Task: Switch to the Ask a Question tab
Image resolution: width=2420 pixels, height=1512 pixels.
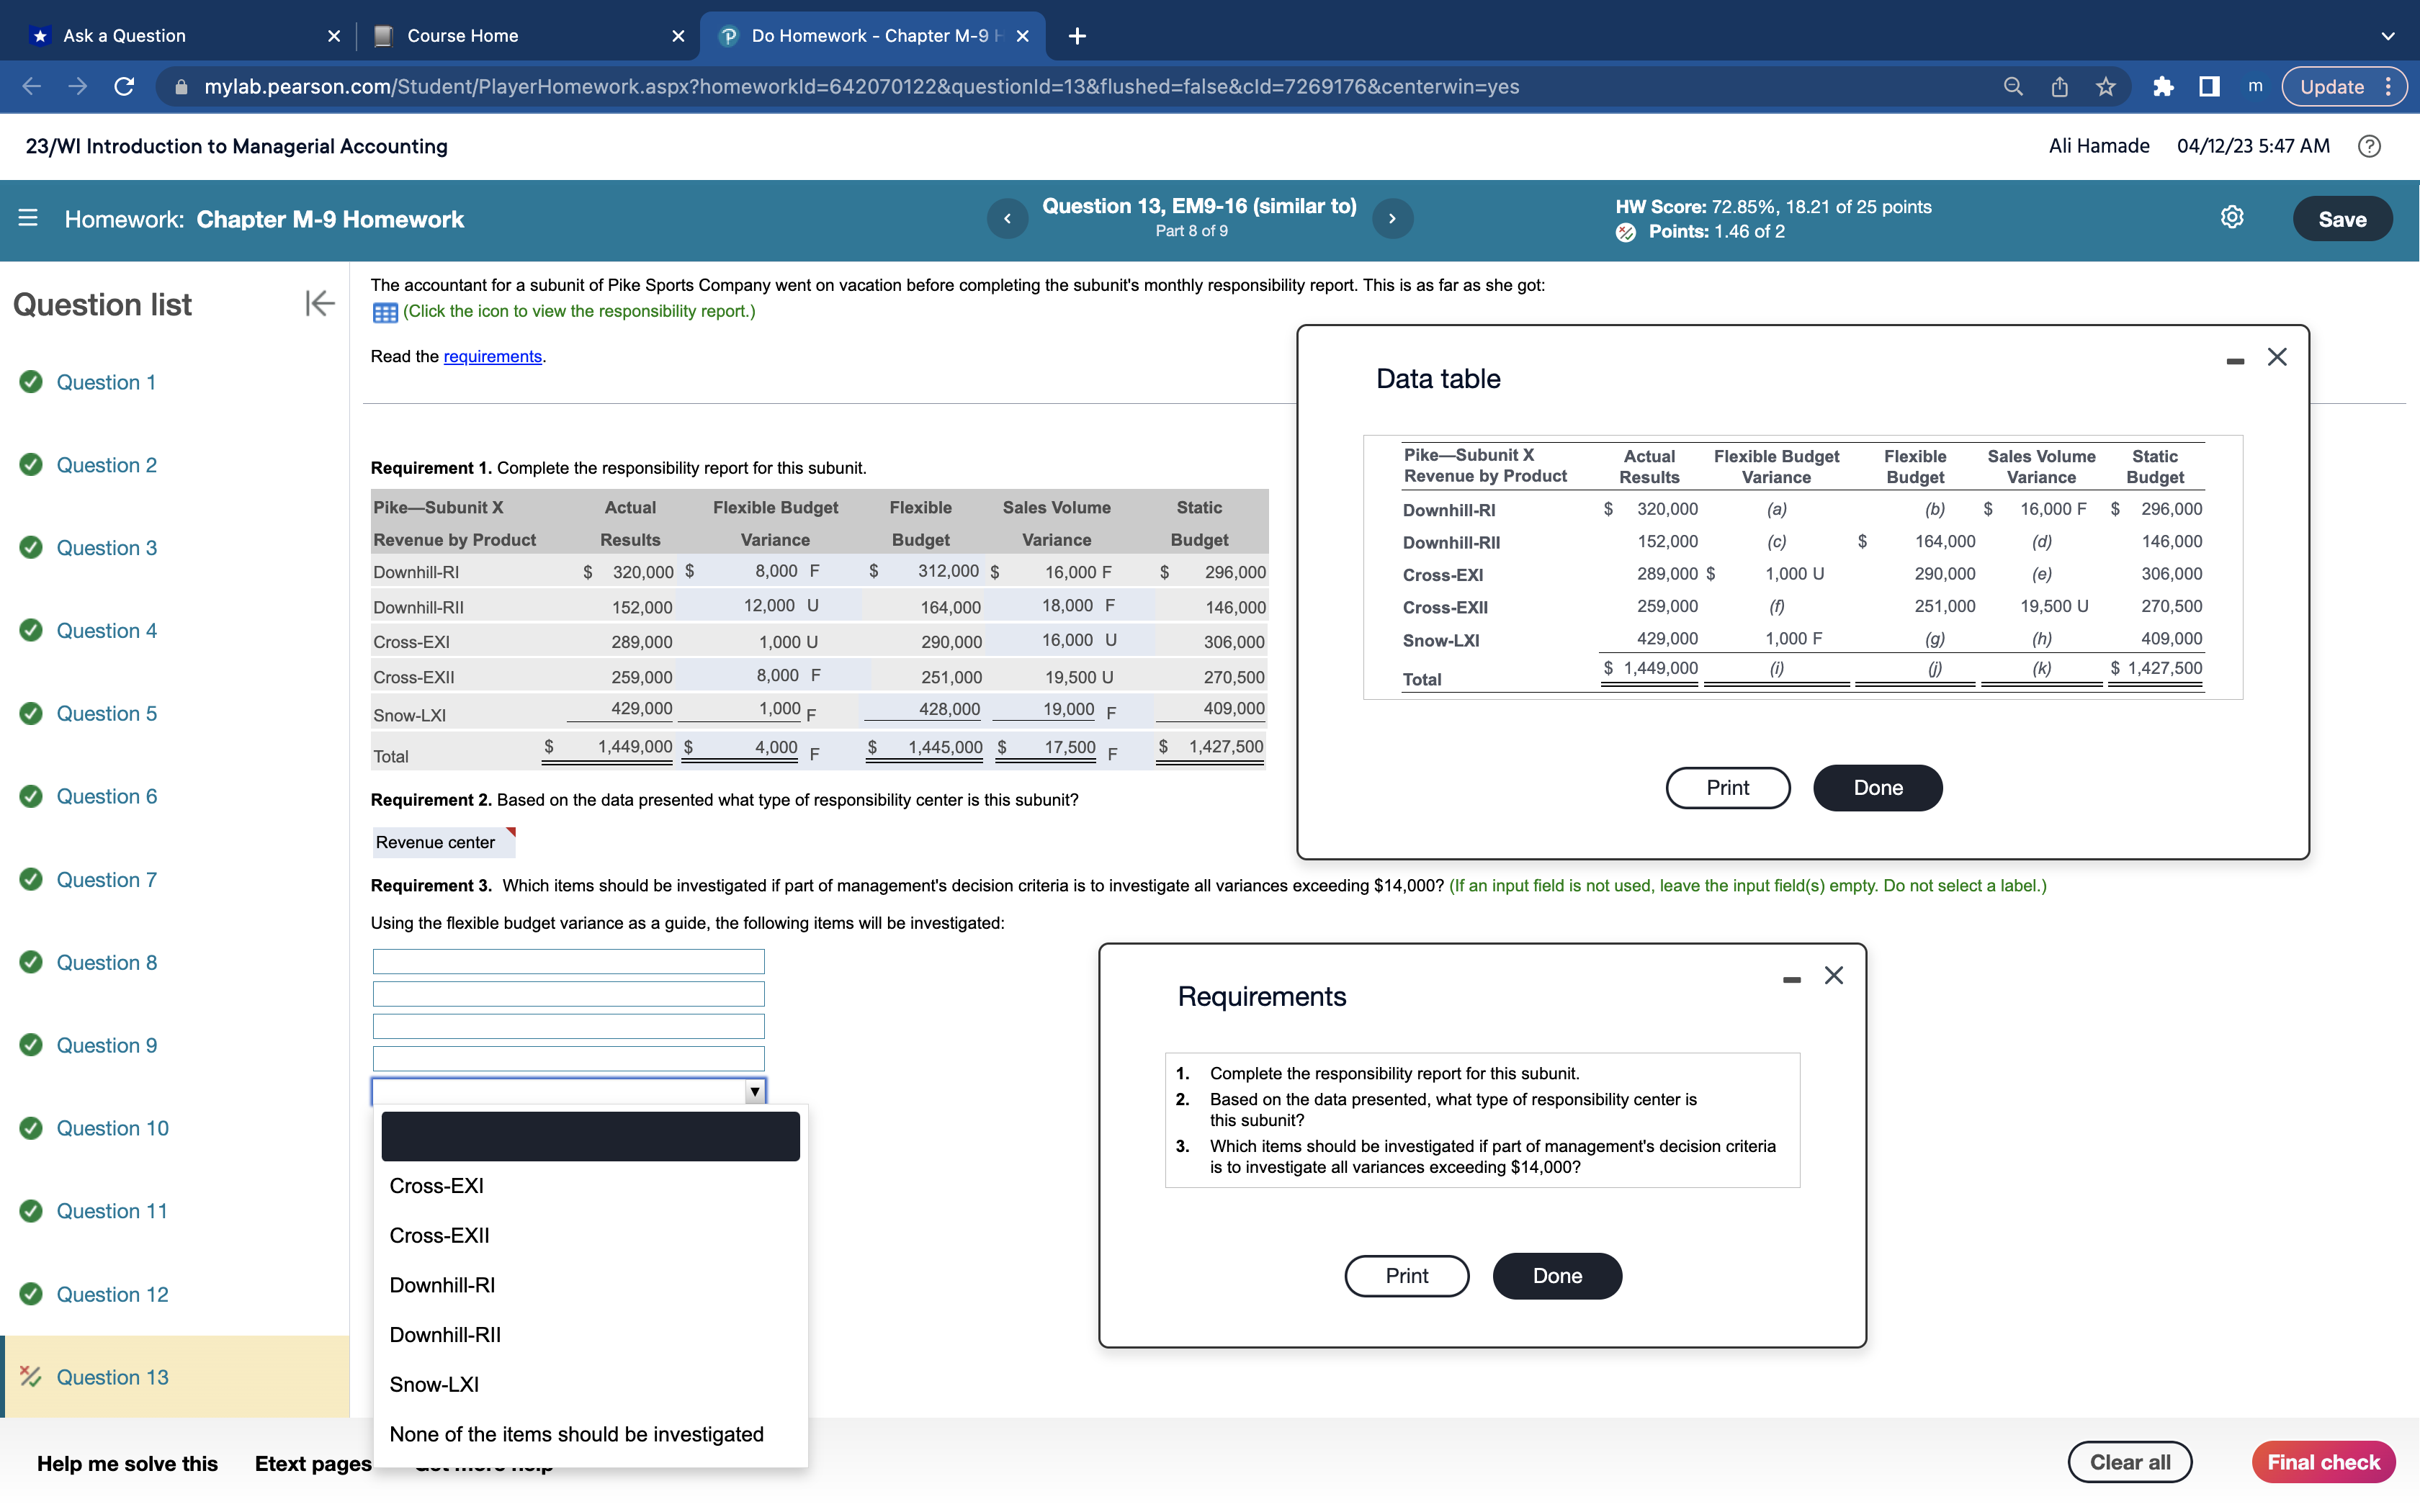Action: (x=124, y=36)
